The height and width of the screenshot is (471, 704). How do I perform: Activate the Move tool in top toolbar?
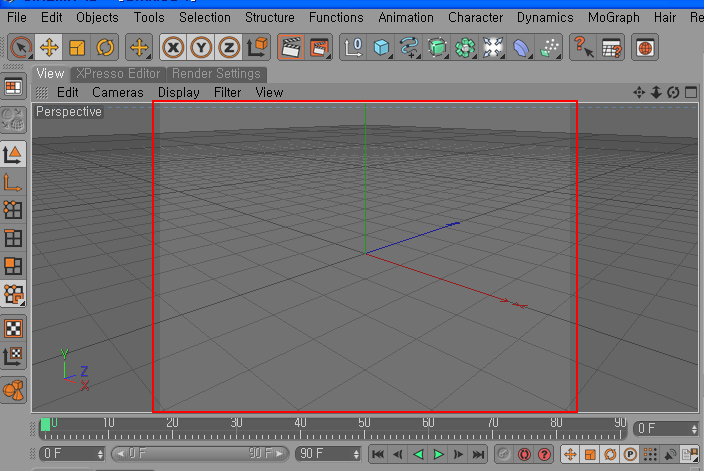click(49, 47)
